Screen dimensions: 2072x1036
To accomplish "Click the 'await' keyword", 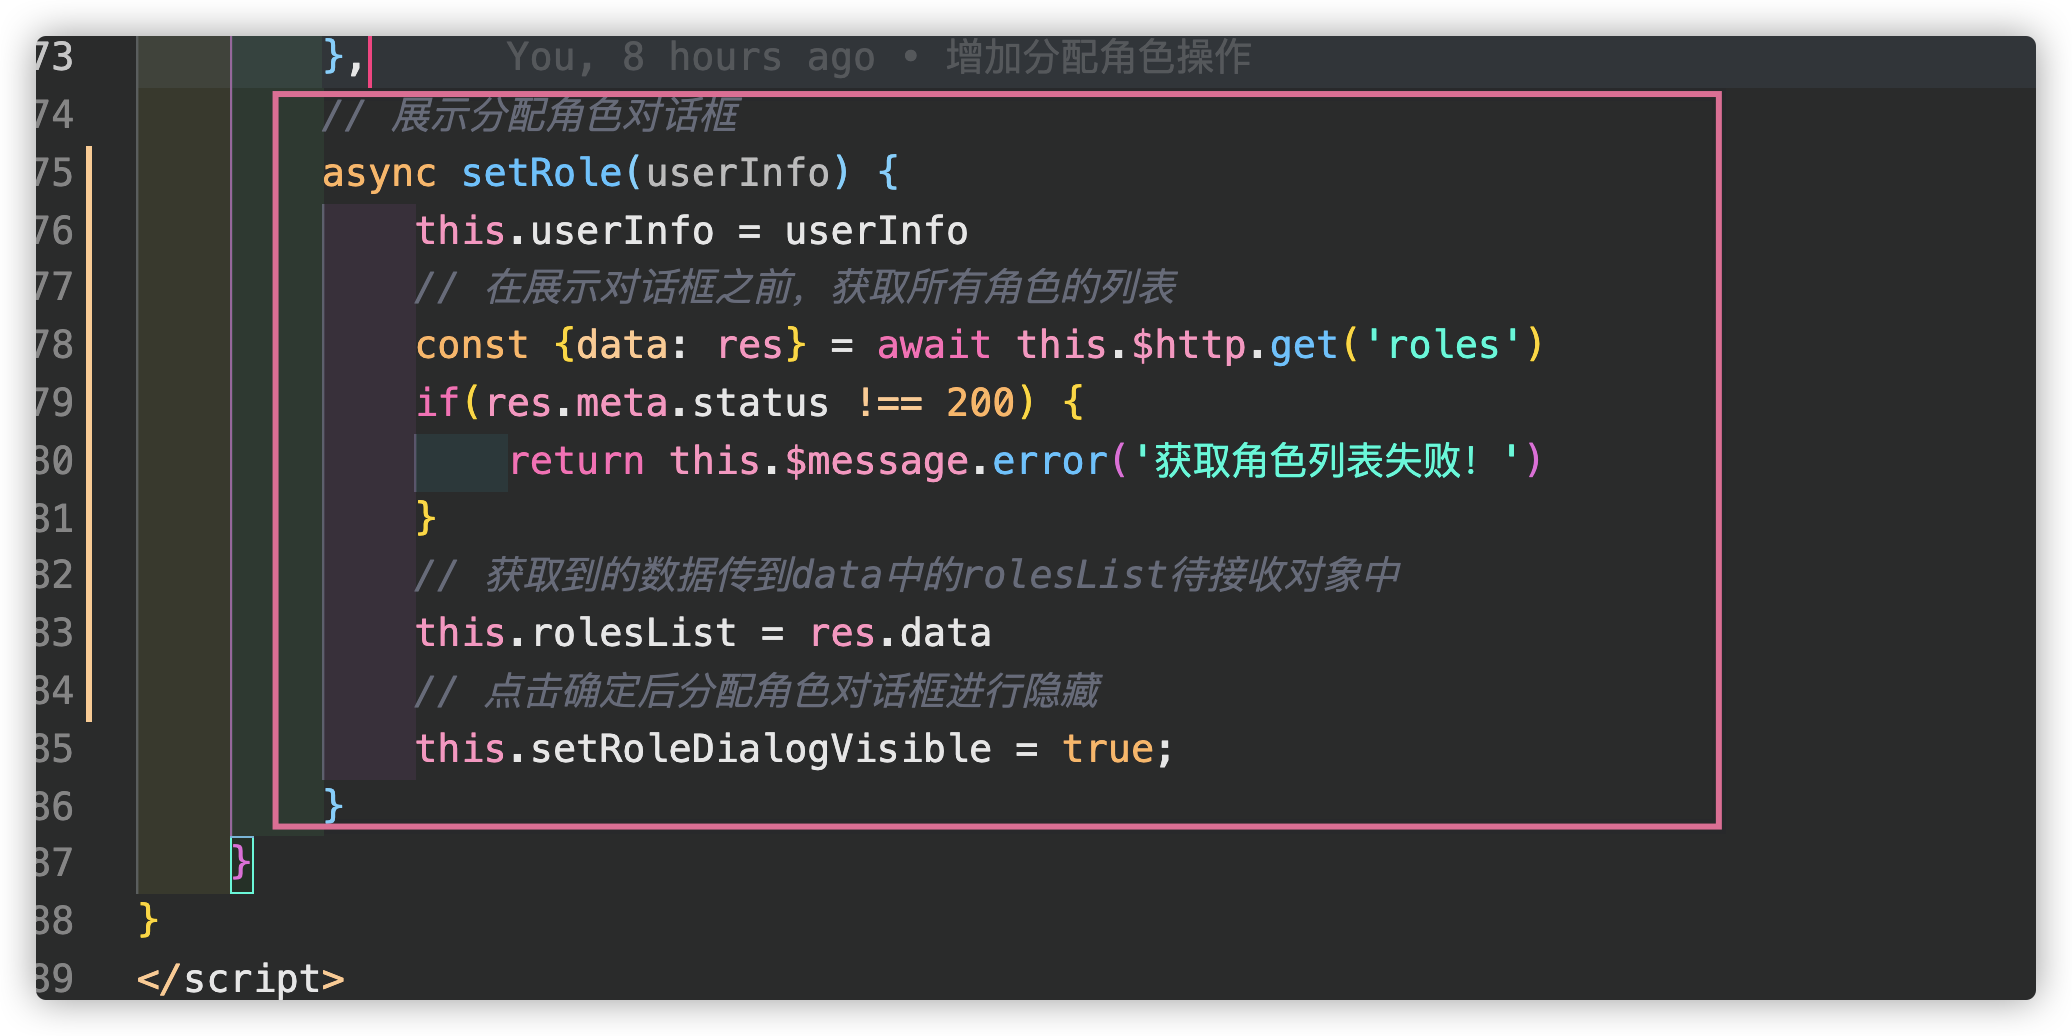I will click(934, 345).
